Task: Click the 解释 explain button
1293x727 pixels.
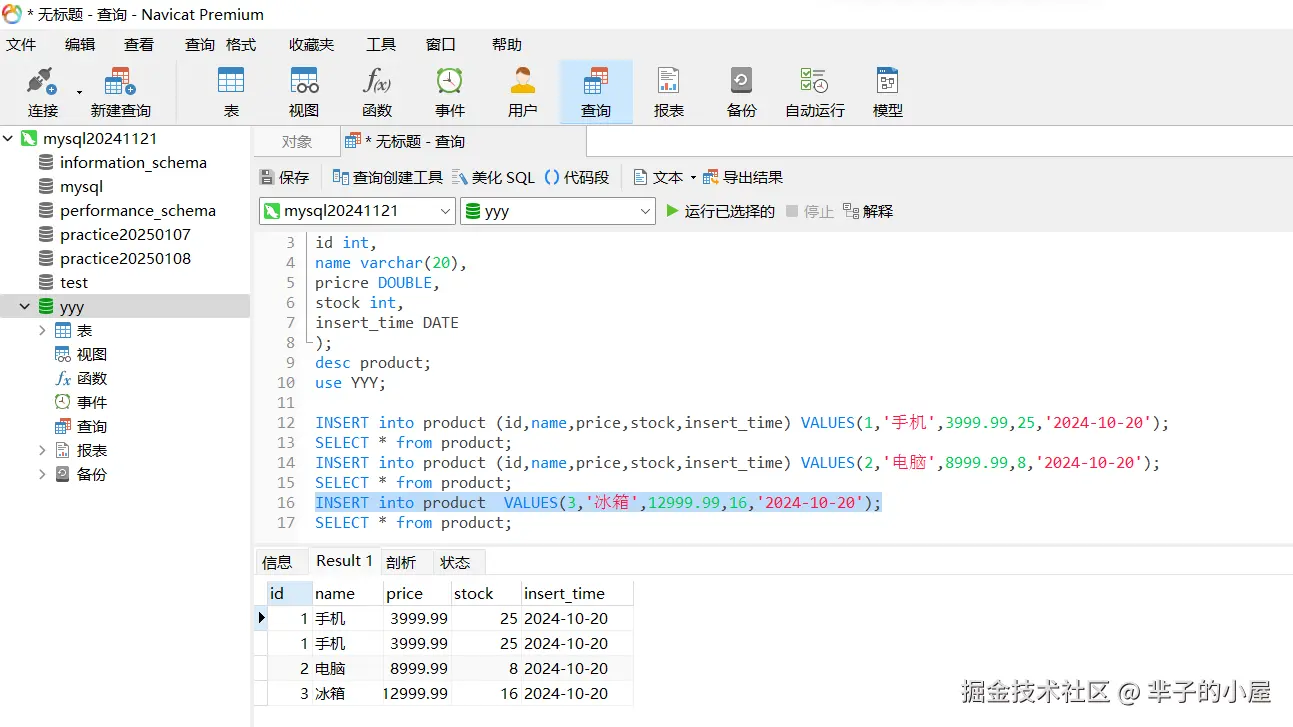Action: 868,211
